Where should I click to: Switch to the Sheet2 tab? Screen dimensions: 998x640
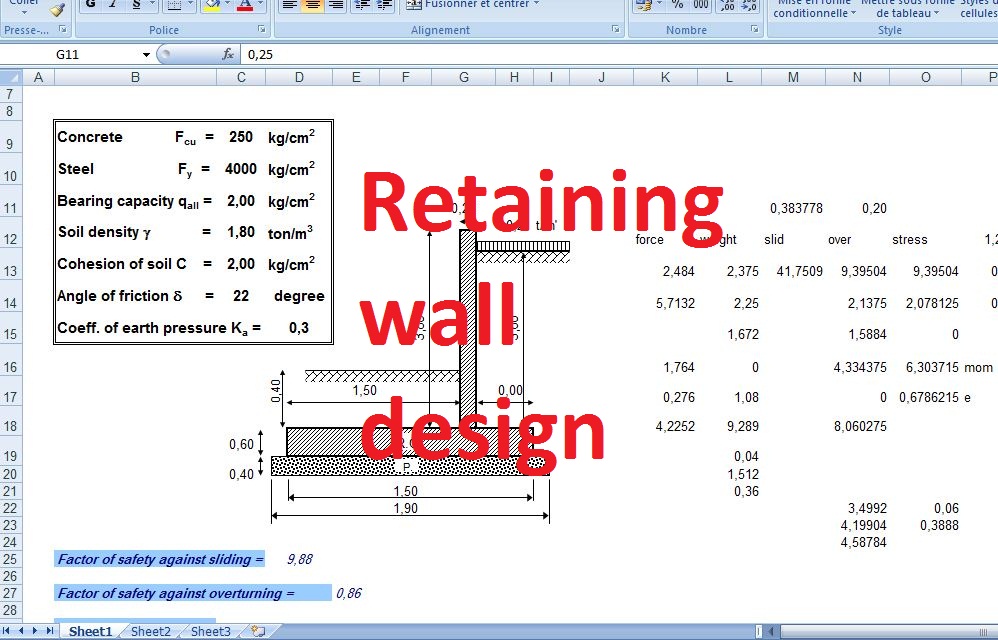[x=150, y=631]
